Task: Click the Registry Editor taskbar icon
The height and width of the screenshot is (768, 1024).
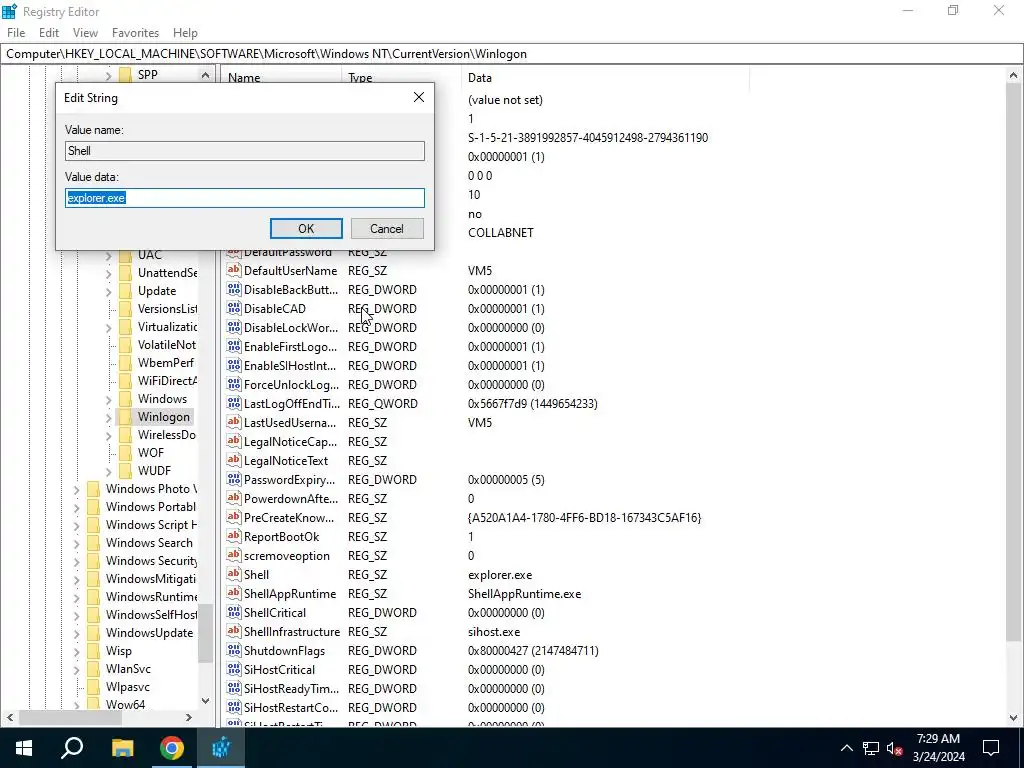Action: 221,748
